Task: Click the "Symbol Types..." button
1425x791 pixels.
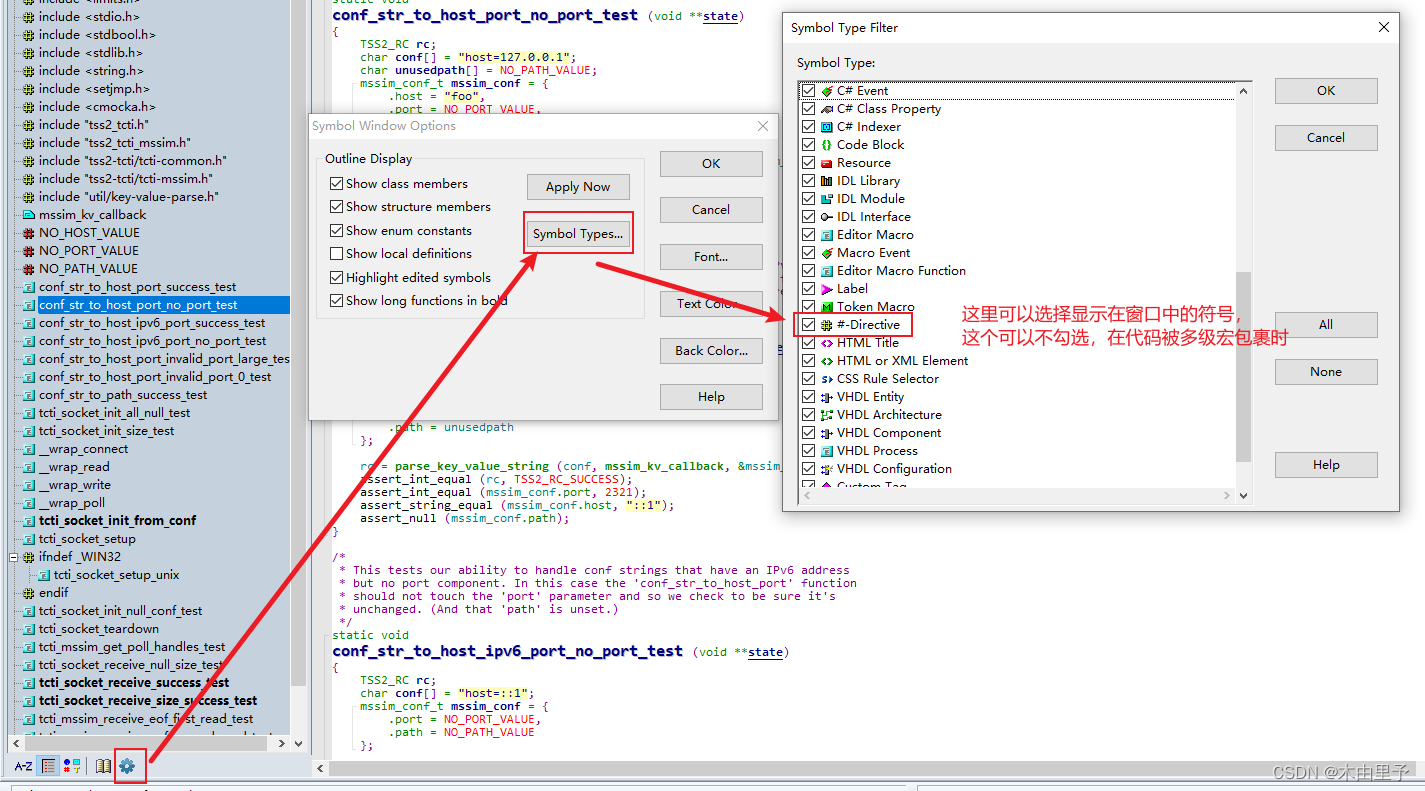Action: pyautogui.click(x=578, y=232)
